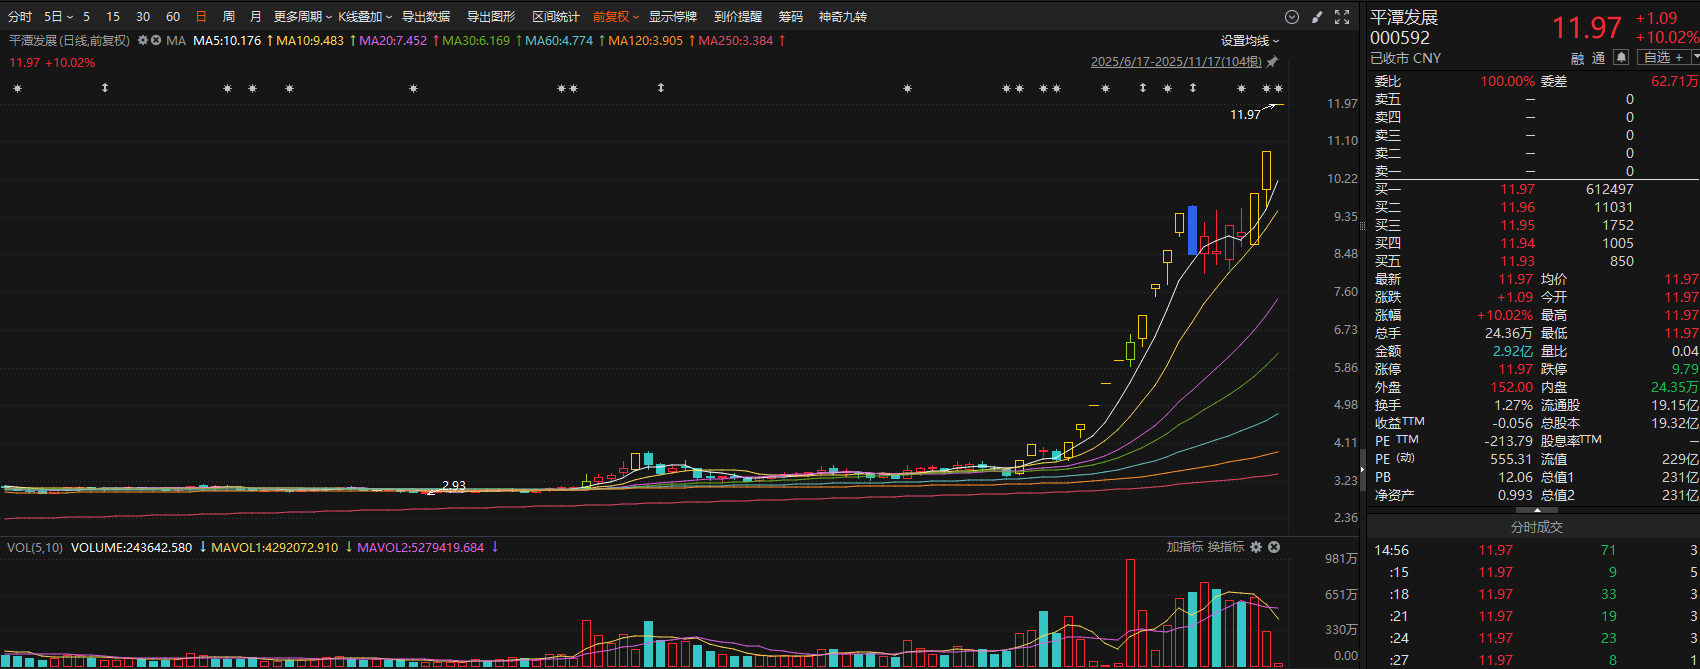Switch to the 周 weekly chart tab
This screenshot has width=1700, height=669.
point(229,17)
